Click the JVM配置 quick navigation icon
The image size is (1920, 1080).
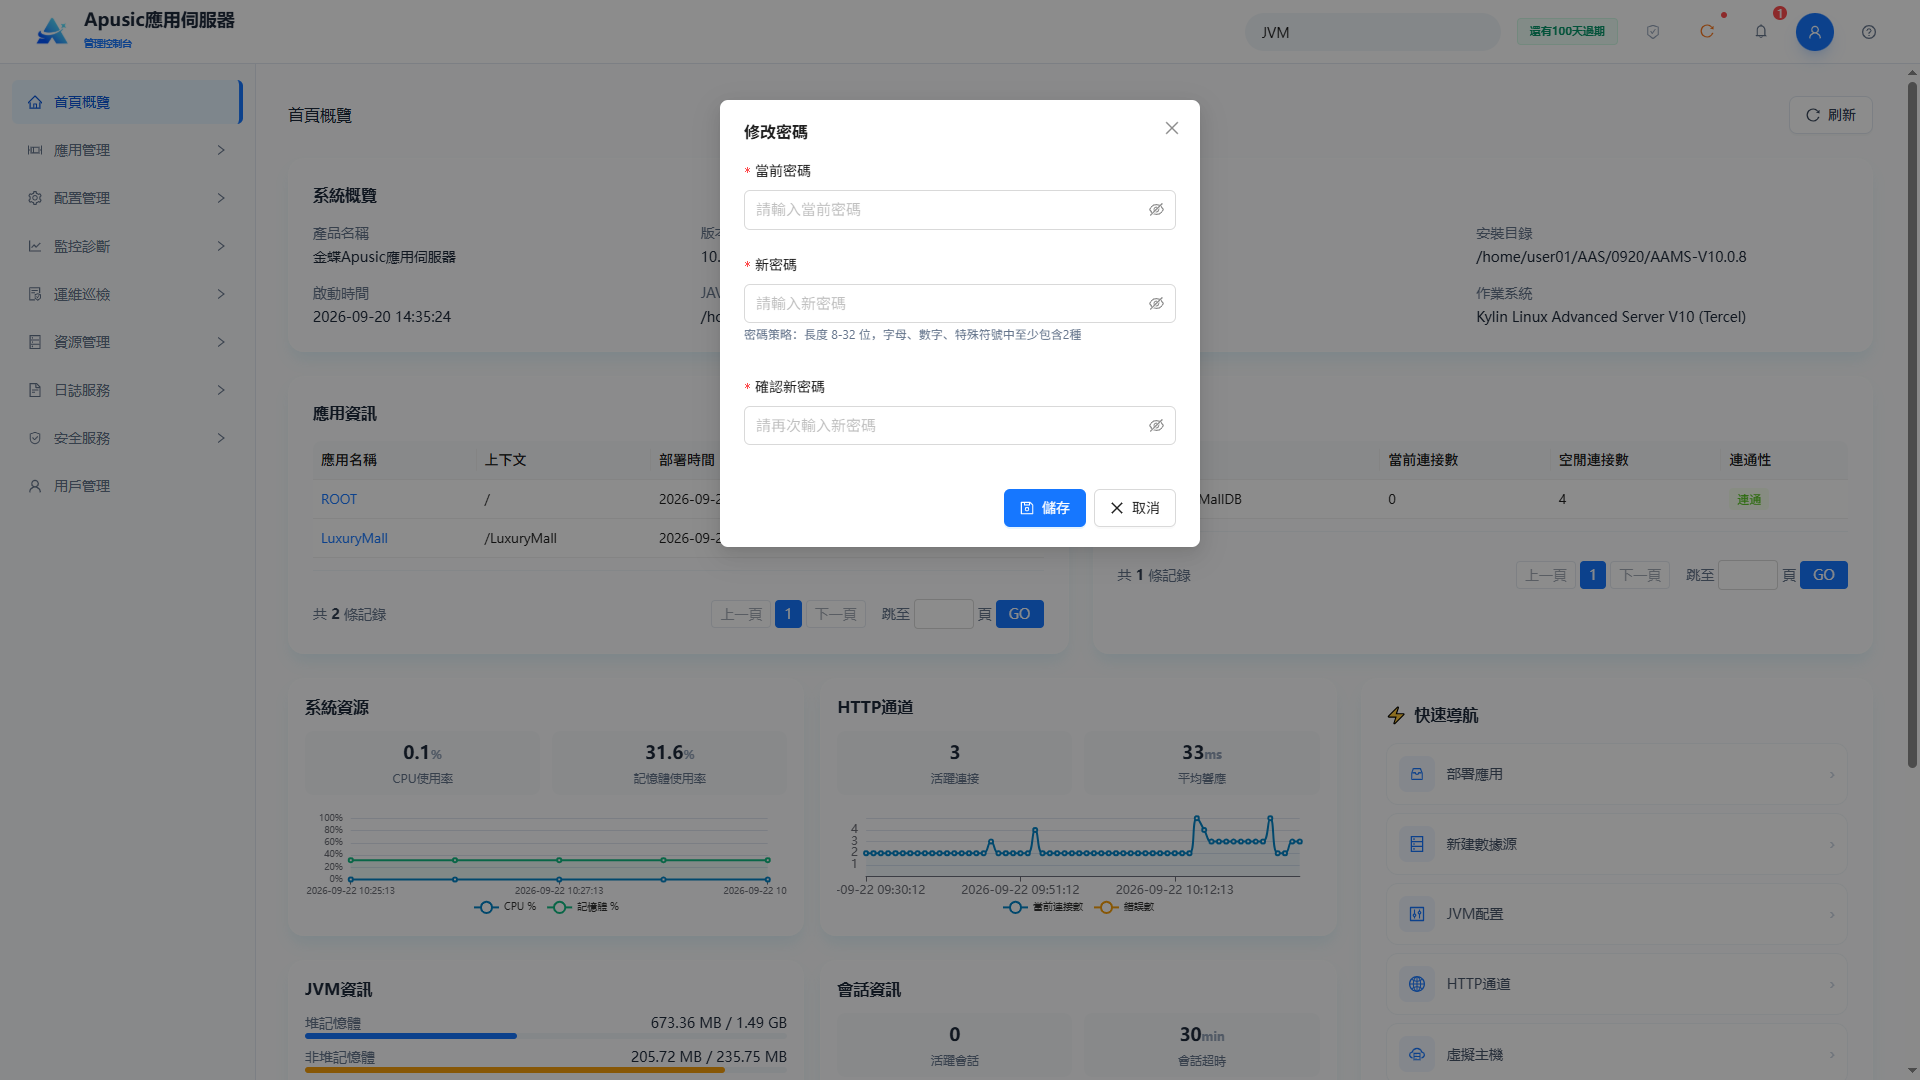(1417, 914)
